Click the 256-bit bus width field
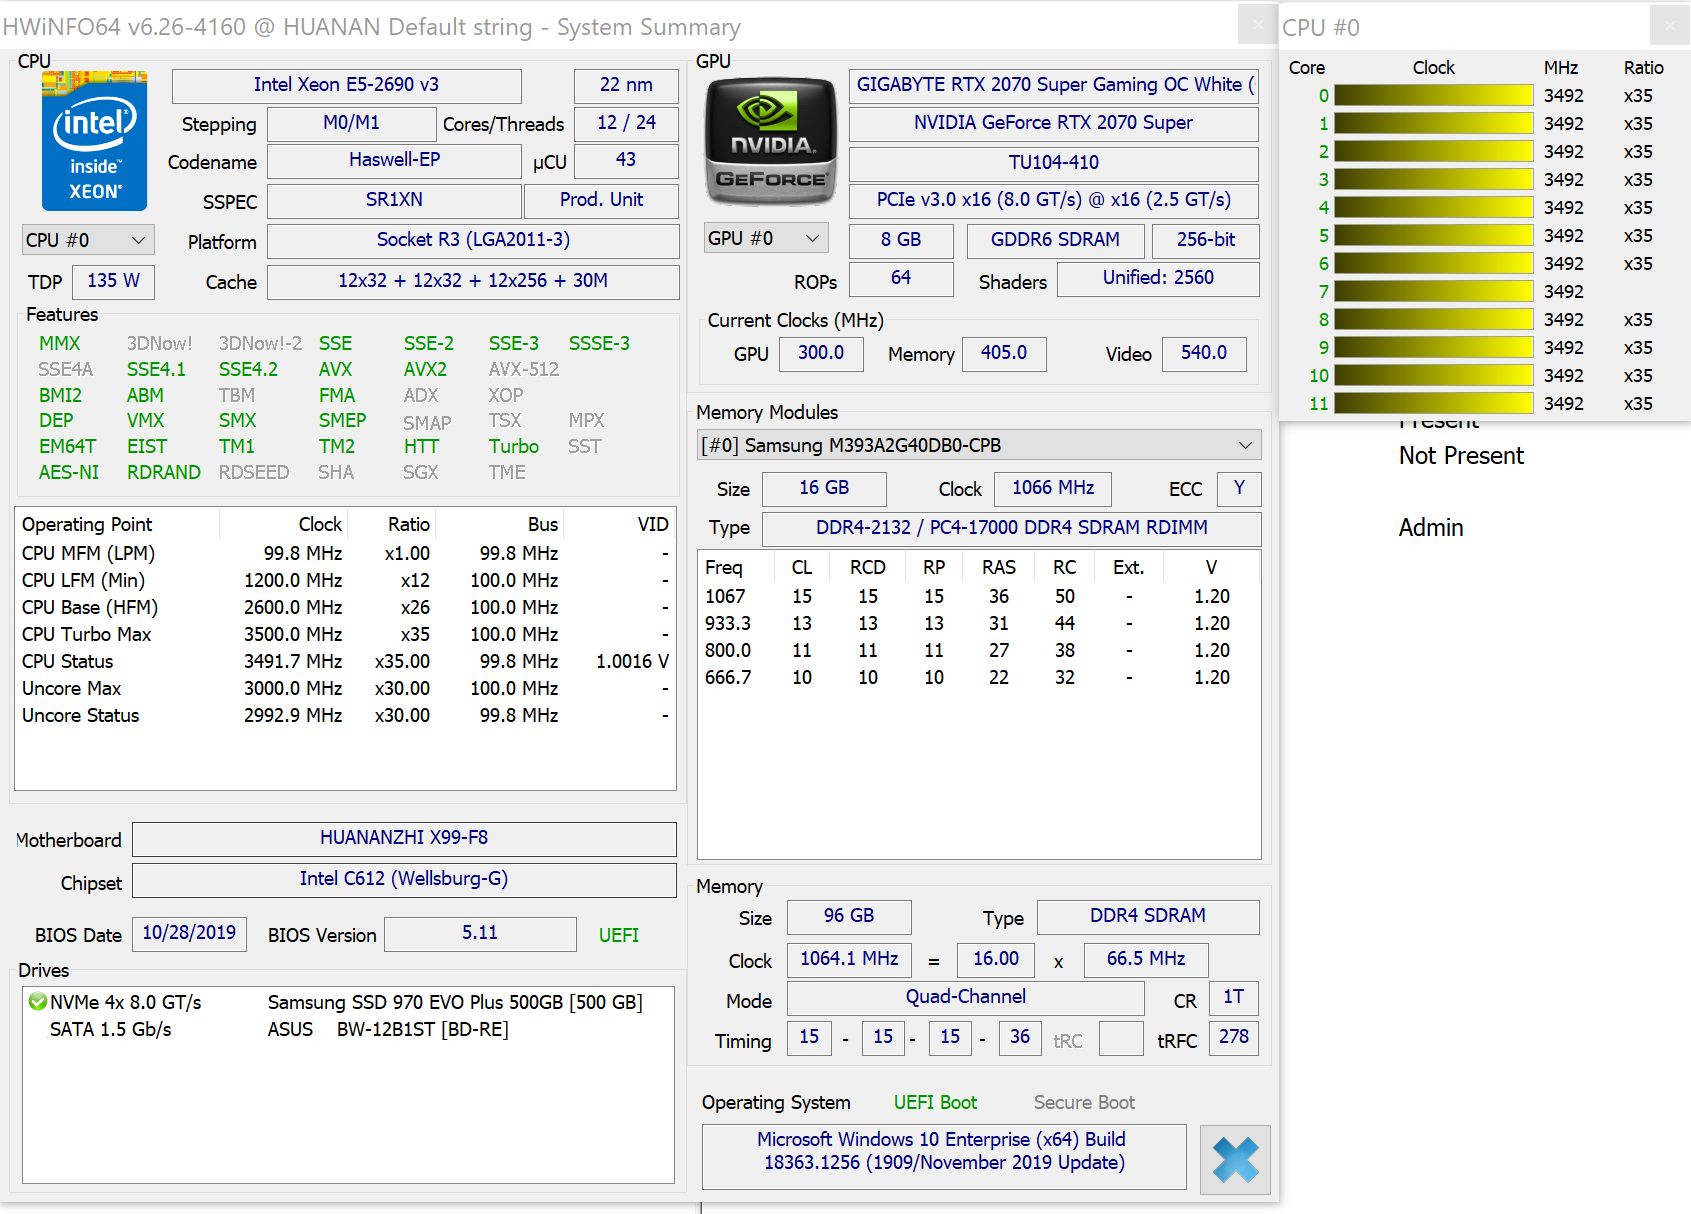The height and width of the screenshot is (1214, 1691). [1205, 240]
